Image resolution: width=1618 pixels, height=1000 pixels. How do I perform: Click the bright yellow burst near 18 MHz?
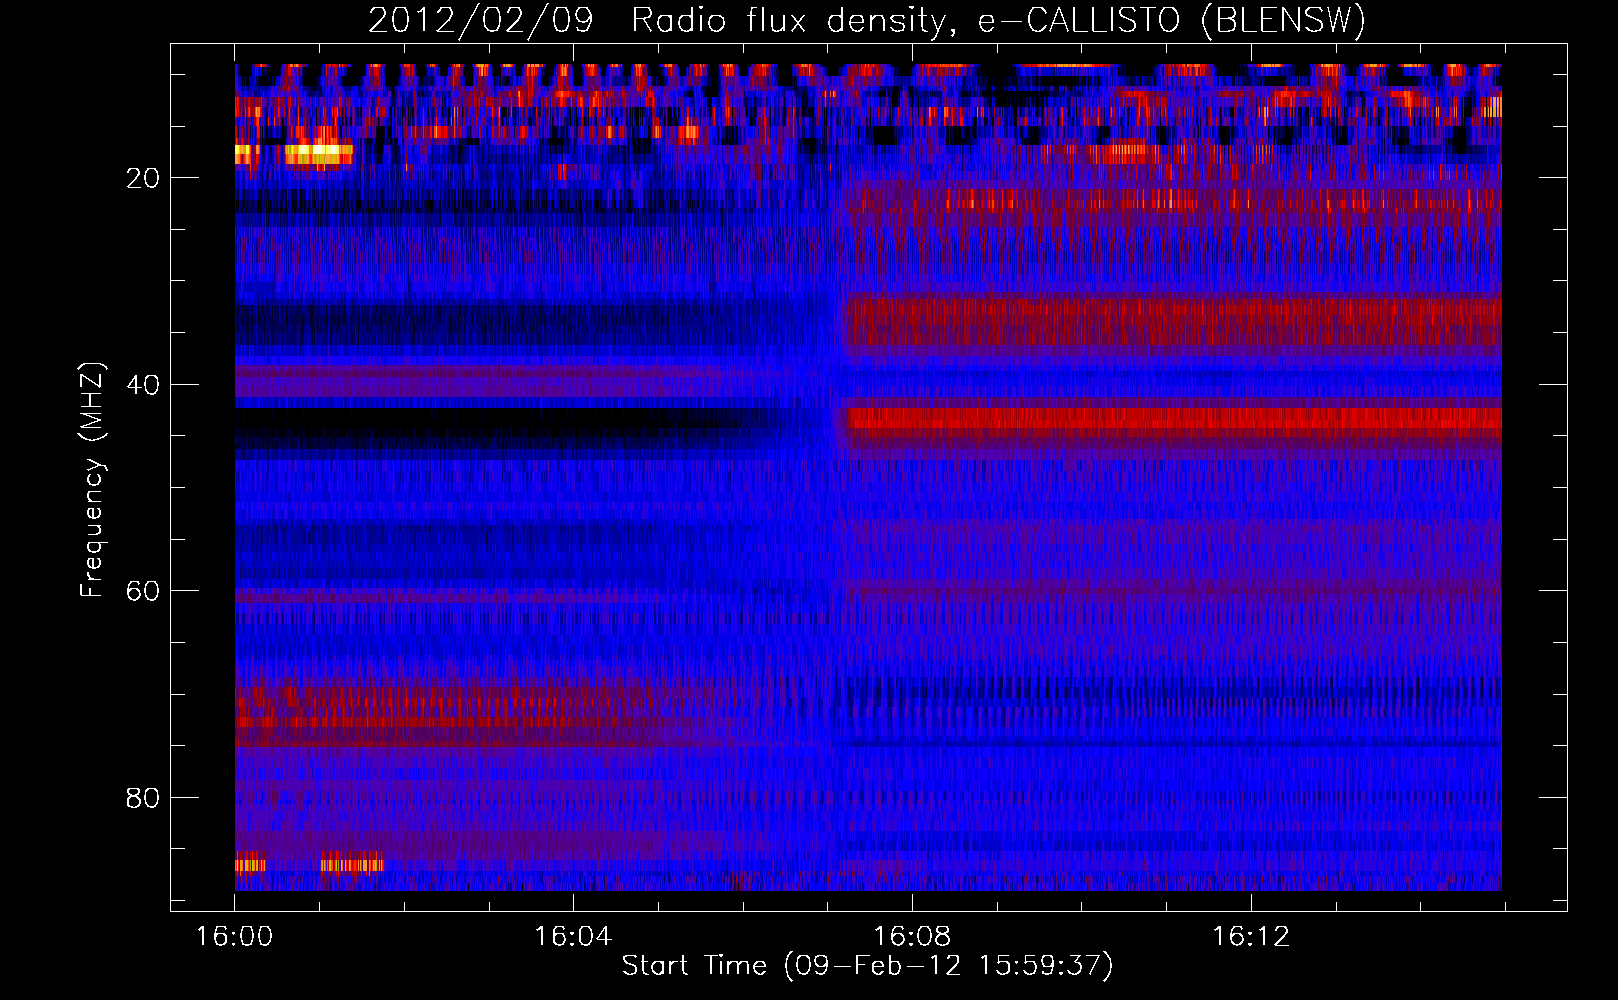pyautogui.click(x=319, y=154)
